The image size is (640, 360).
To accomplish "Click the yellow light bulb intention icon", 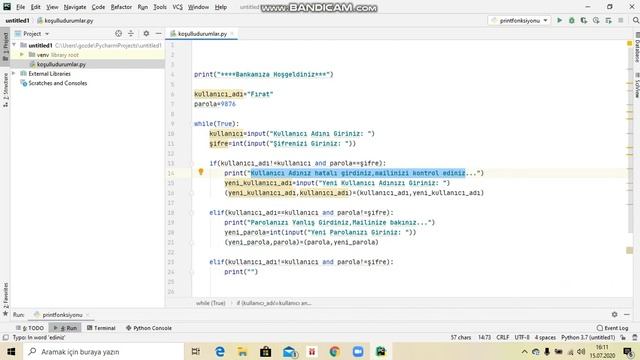I will coord(200,172).
